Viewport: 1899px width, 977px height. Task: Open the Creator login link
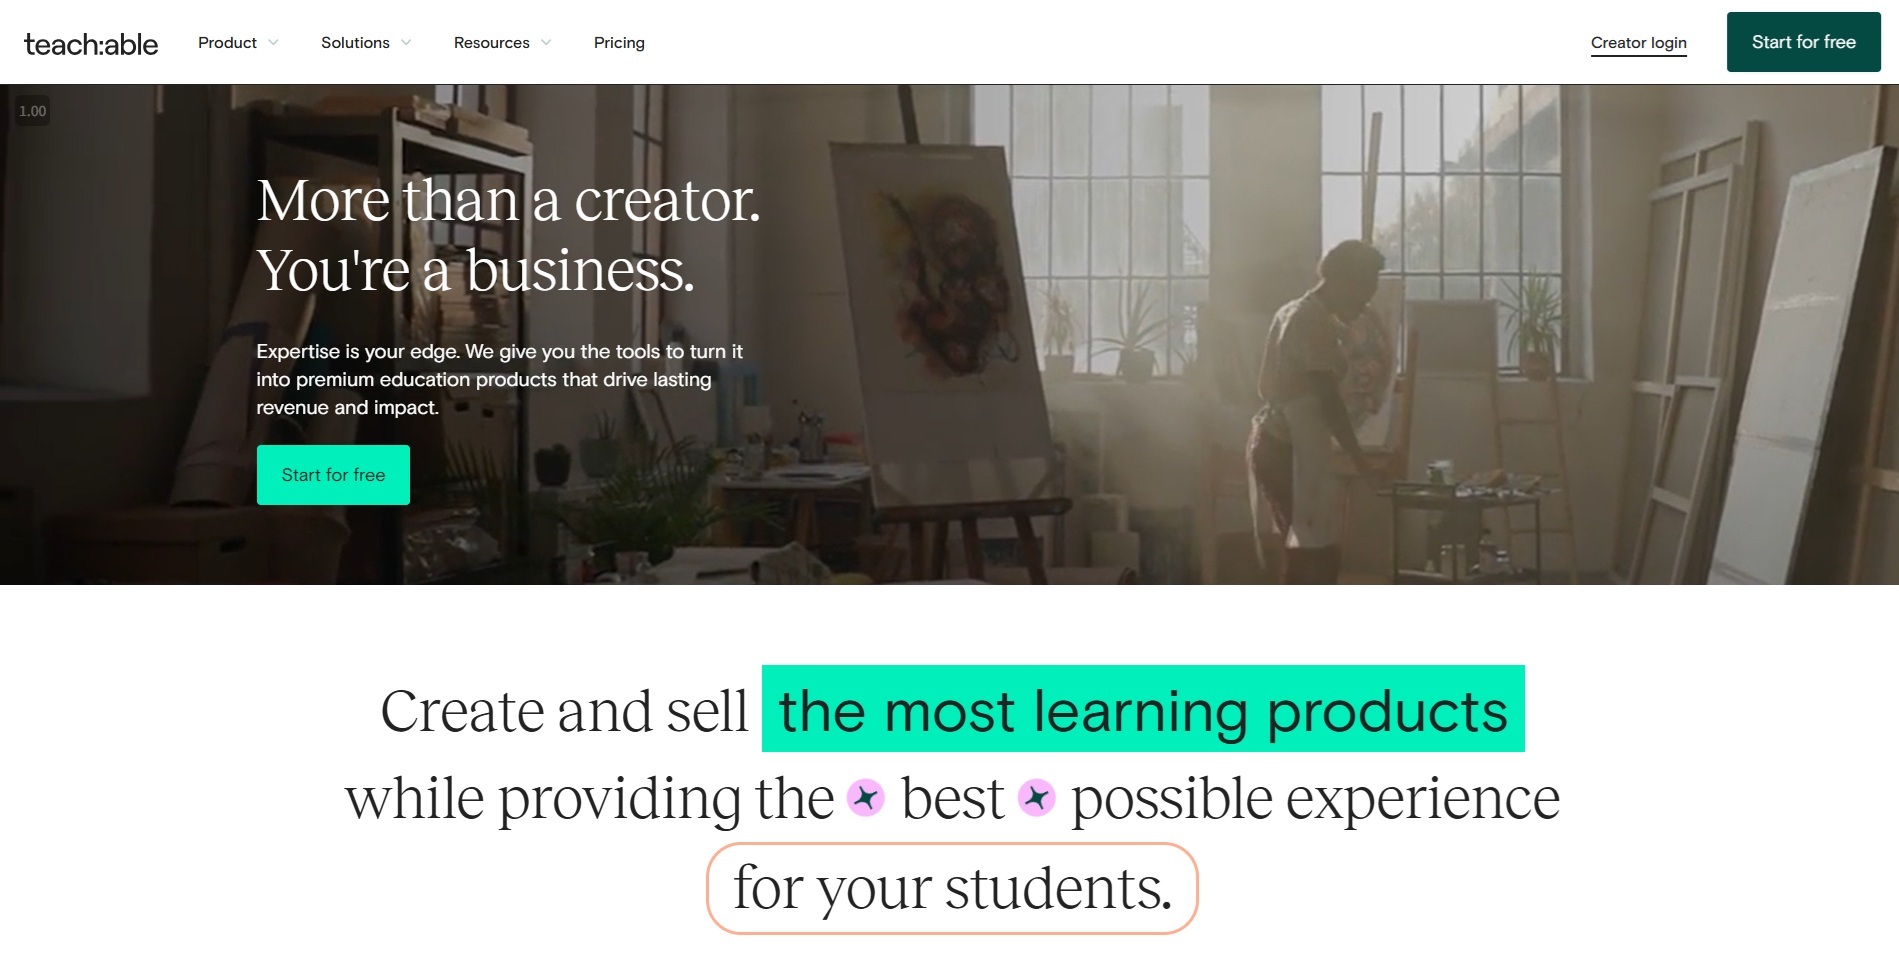pyautogui.click(x=1638, y=43)
